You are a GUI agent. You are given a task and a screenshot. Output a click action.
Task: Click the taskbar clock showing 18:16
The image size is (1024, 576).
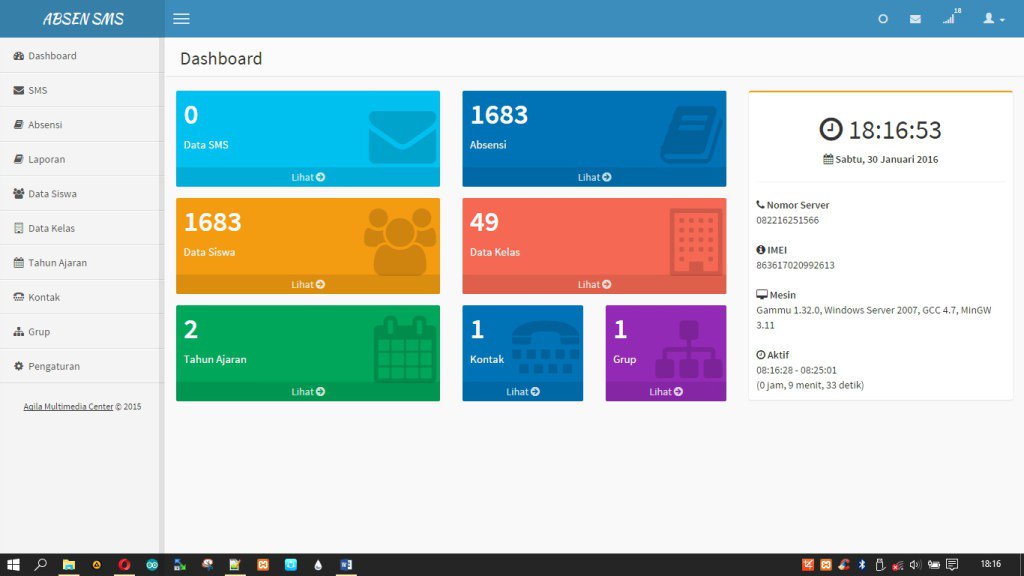990,564
